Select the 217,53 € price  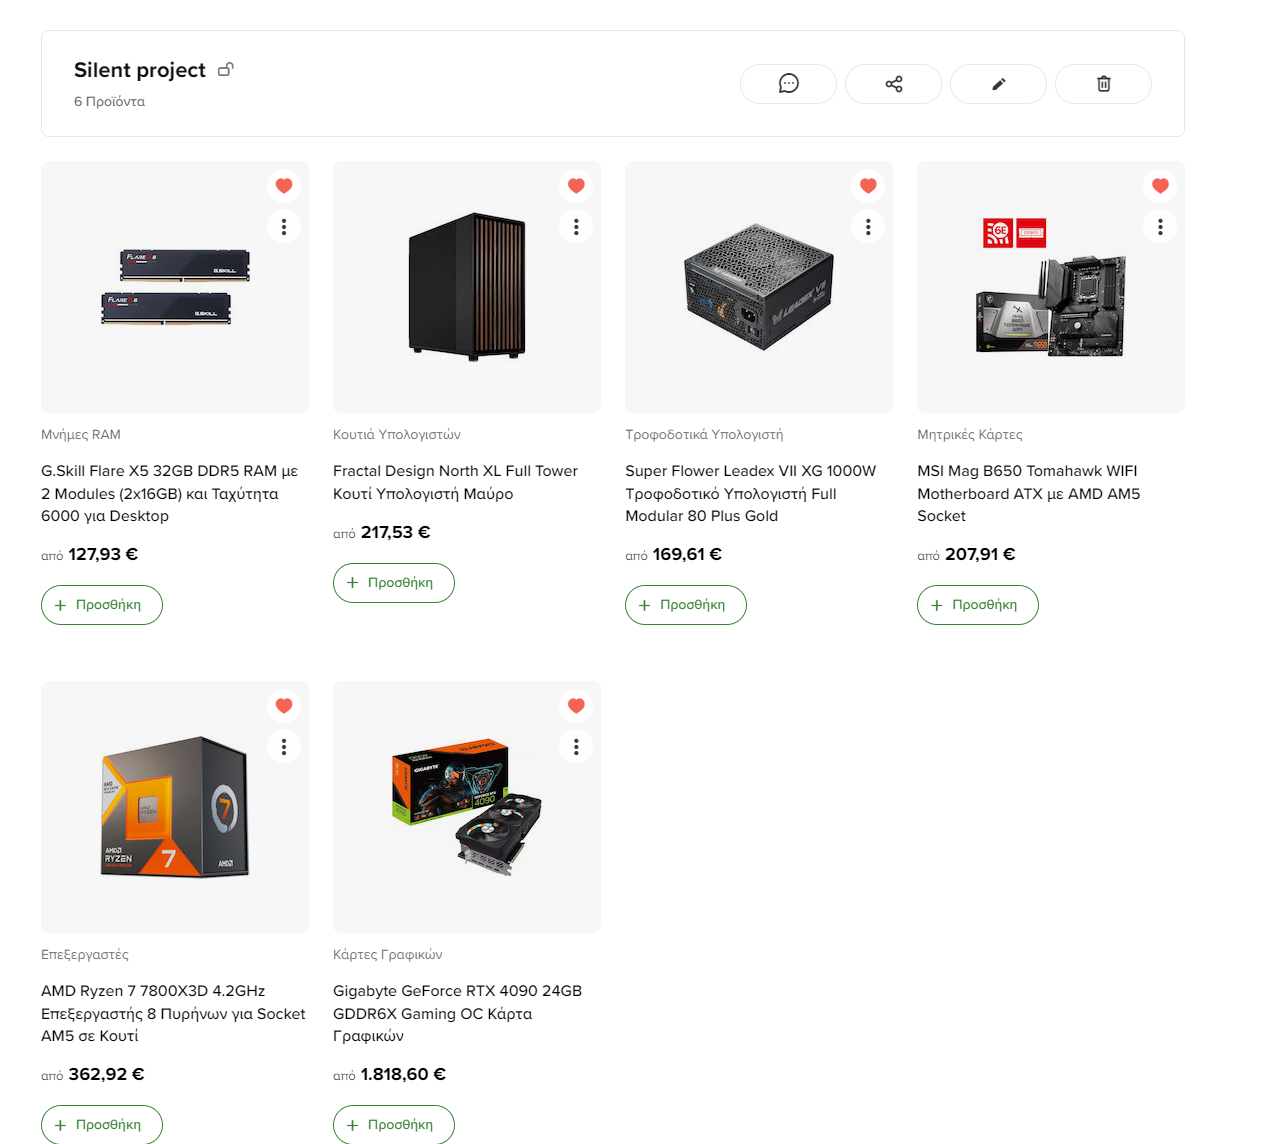point(396,532)
